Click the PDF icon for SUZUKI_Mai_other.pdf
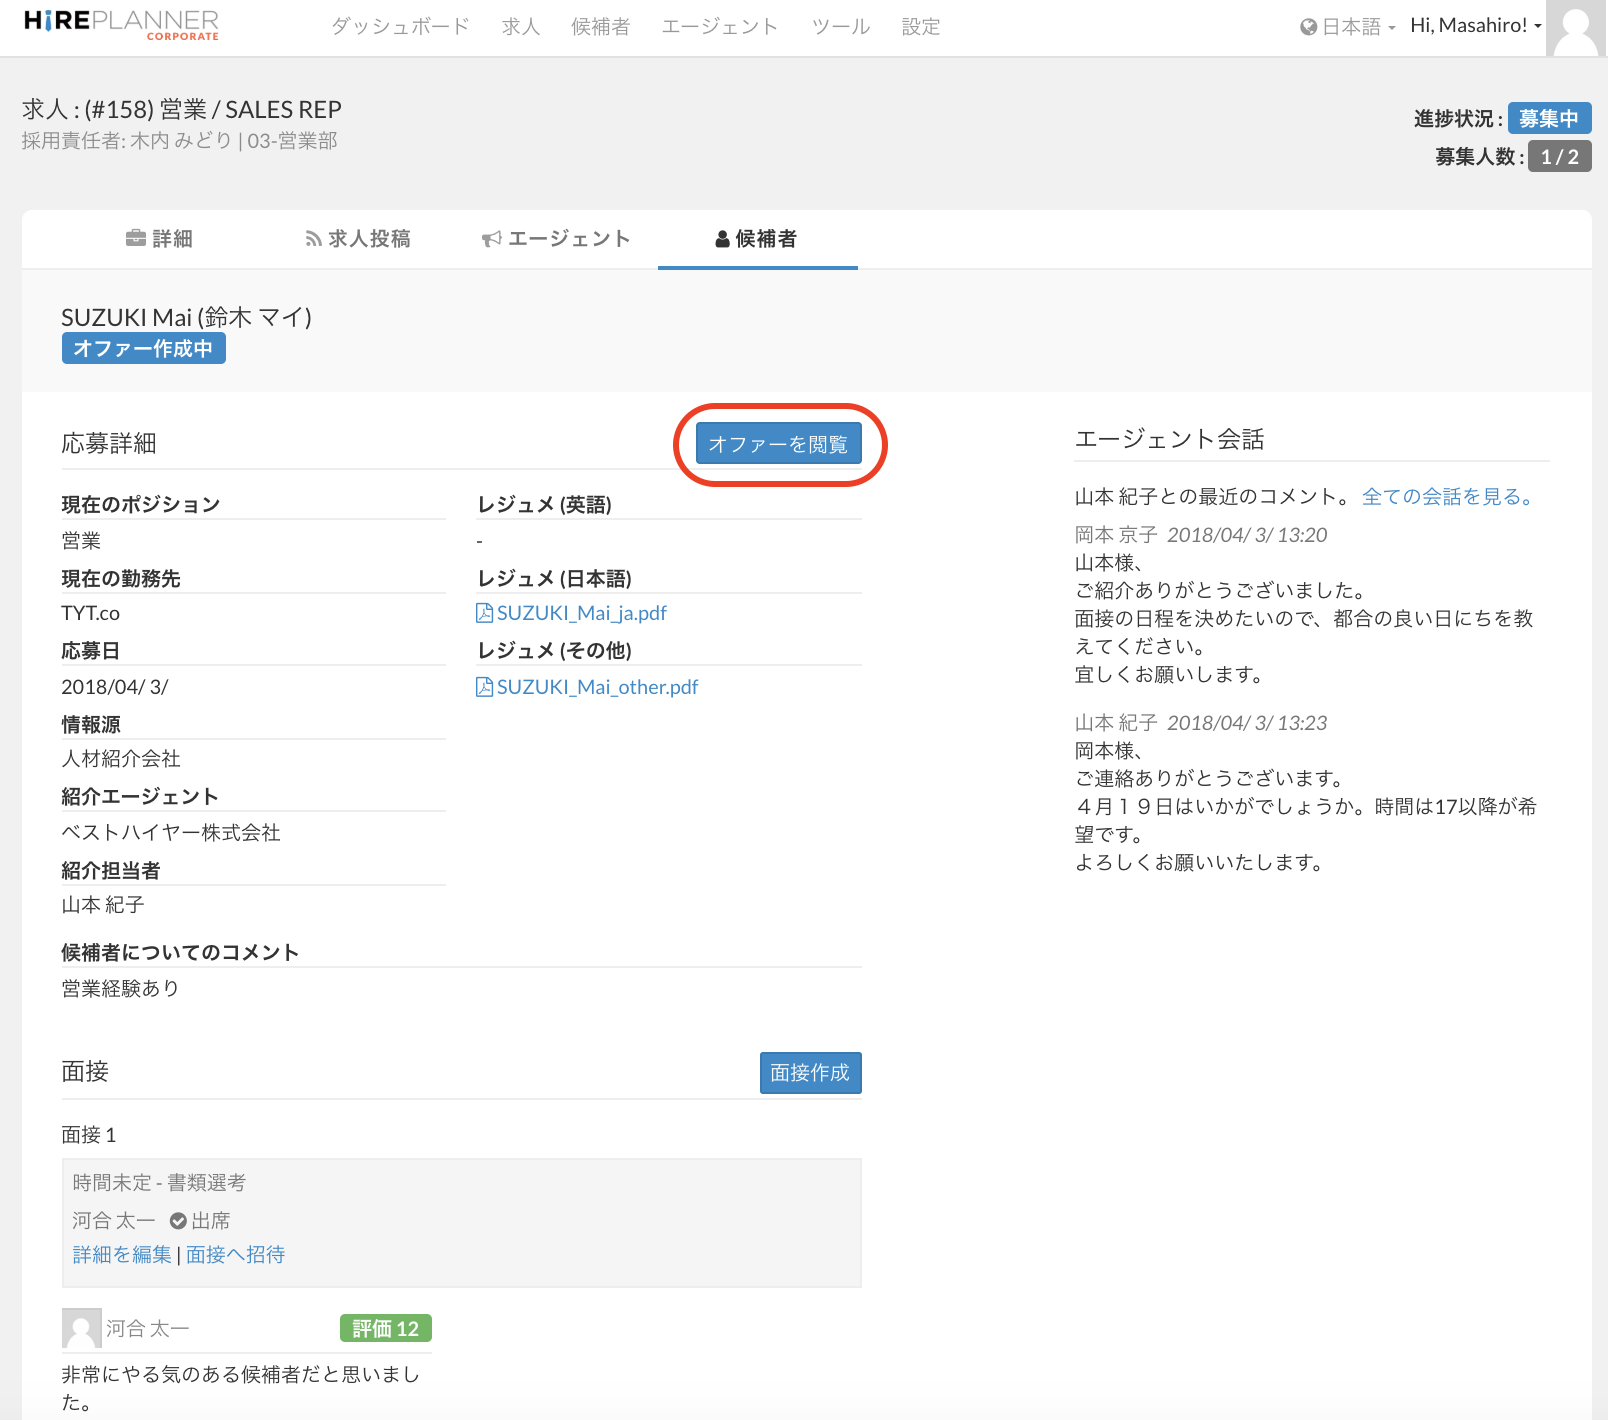The image size is (1608, 1420). coord(484,687)
